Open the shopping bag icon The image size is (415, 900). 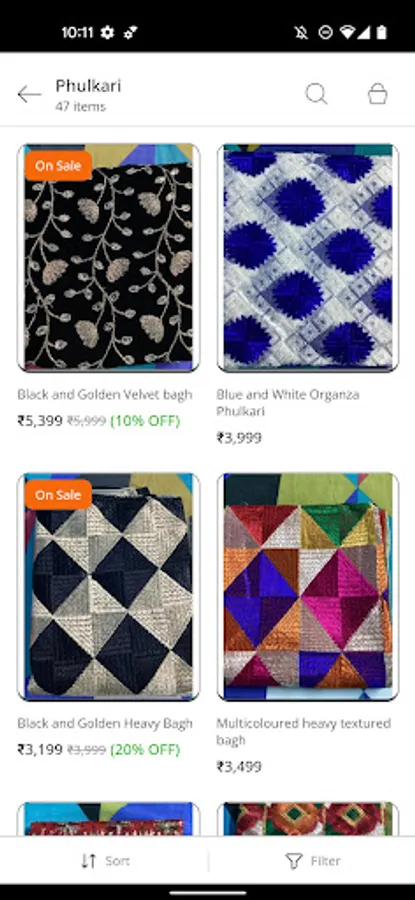click(378, 94)
